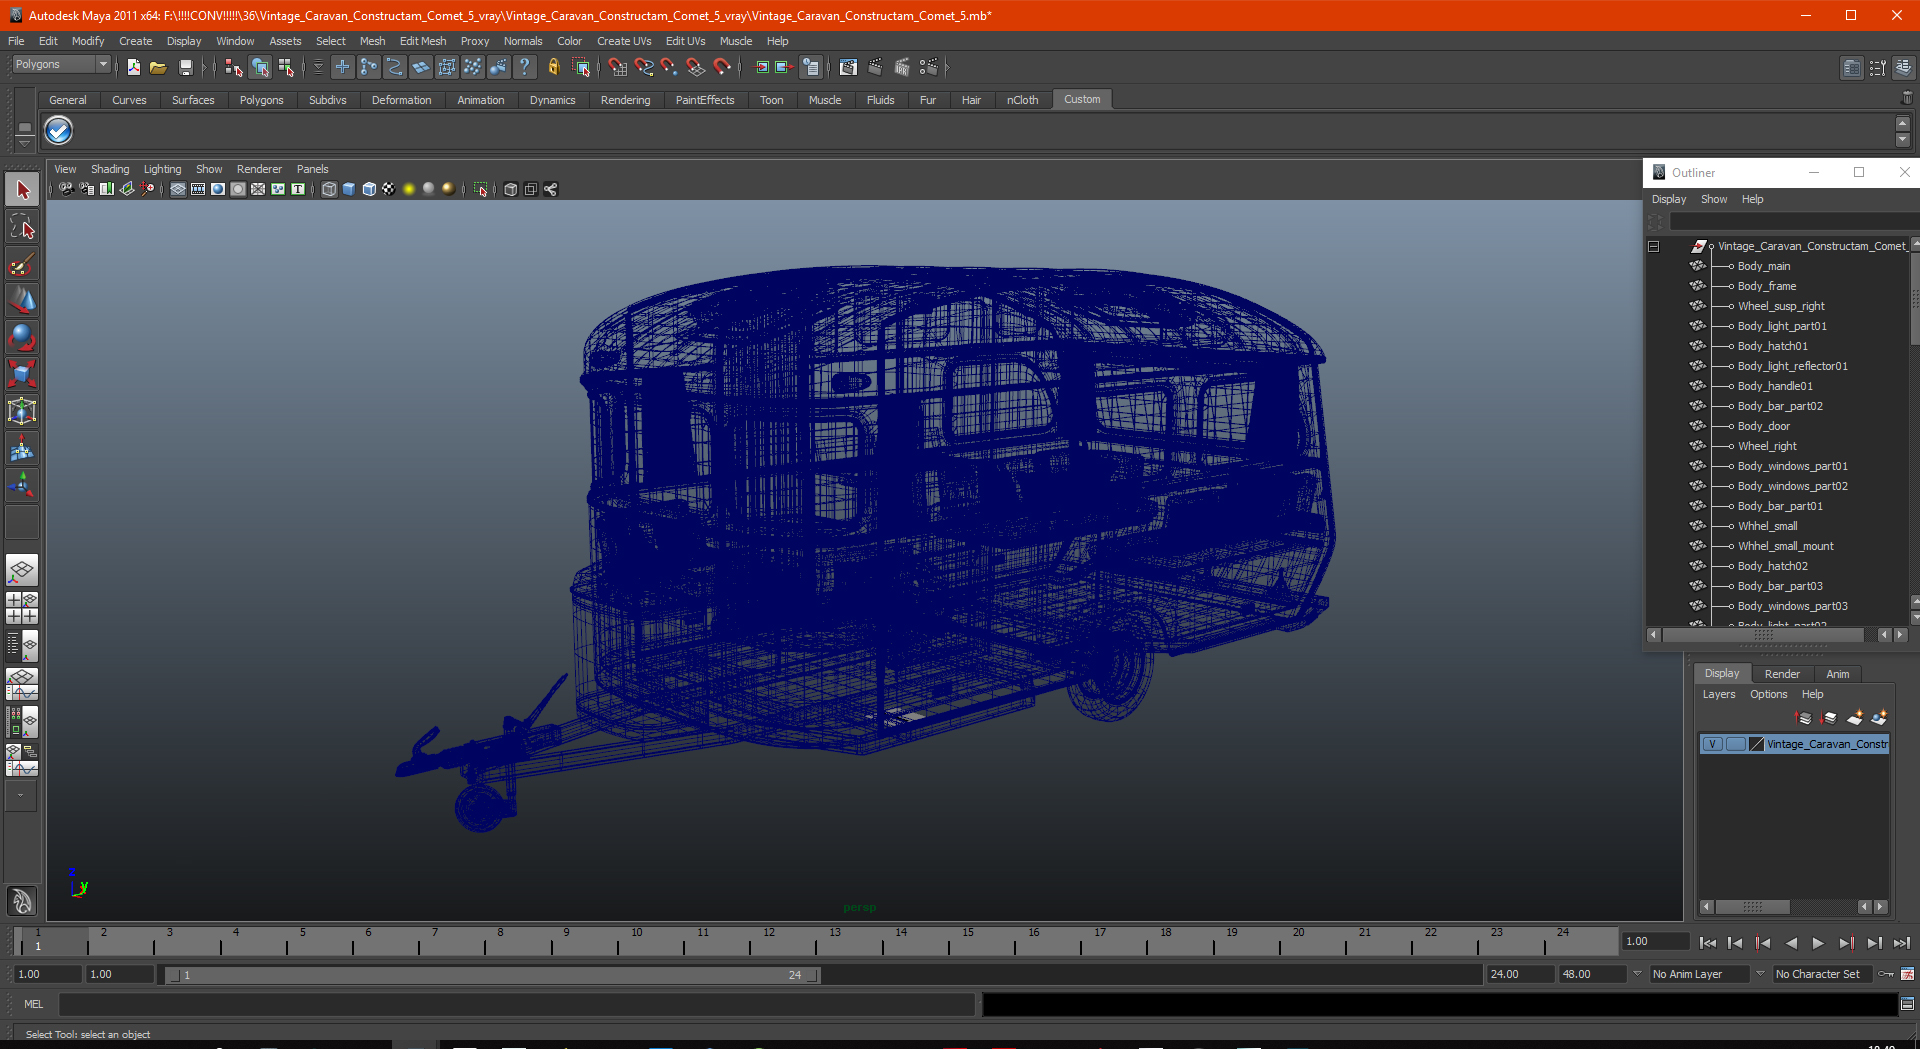Switch to four view layout
The height and width of the screenshot is (1049, 1920).
[22, 608]
